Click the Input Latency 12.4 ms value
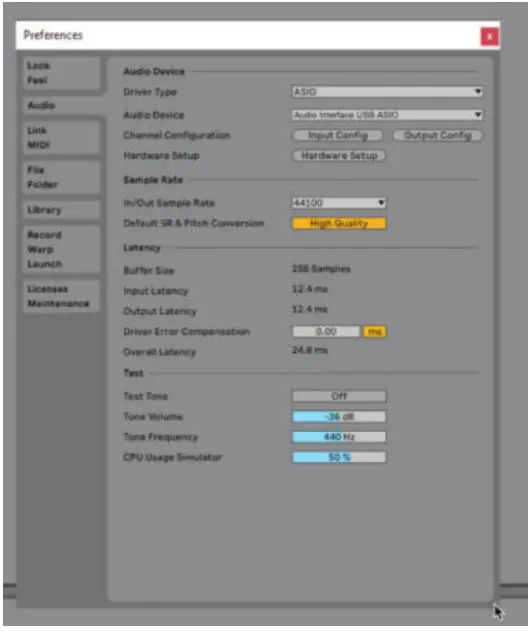 coord(310,289)
